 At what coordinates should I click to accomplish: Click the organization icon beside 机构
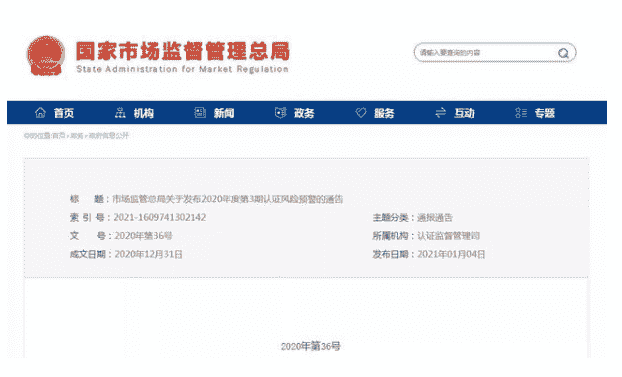click(120, 113)
